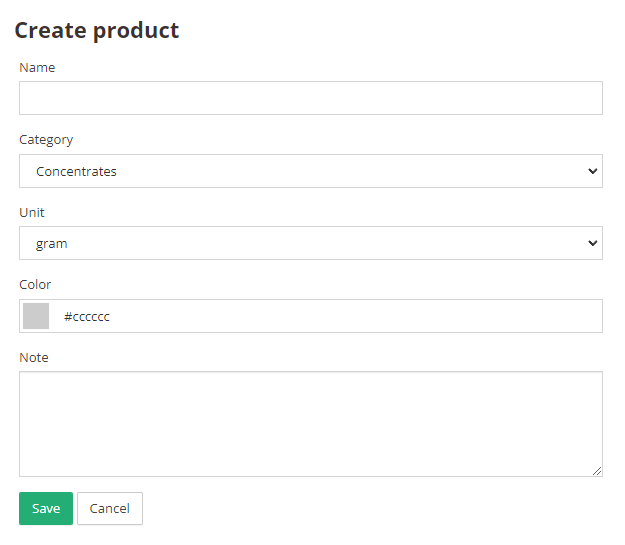The height and width of the screenshot is (545, 625).
Task: Click the 'gram' selected value text
Action: point(51,244)
